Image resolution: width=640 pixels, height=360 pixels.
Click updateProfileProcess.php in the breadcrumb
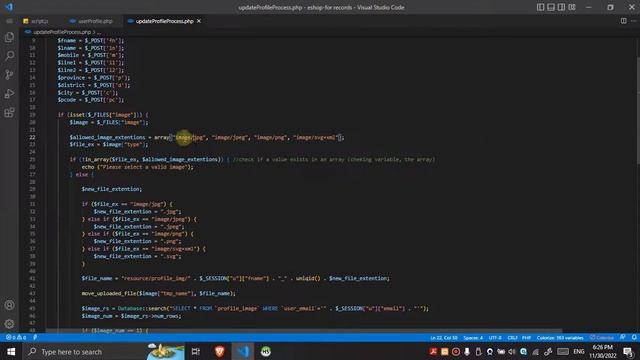(x=62, y=32)
